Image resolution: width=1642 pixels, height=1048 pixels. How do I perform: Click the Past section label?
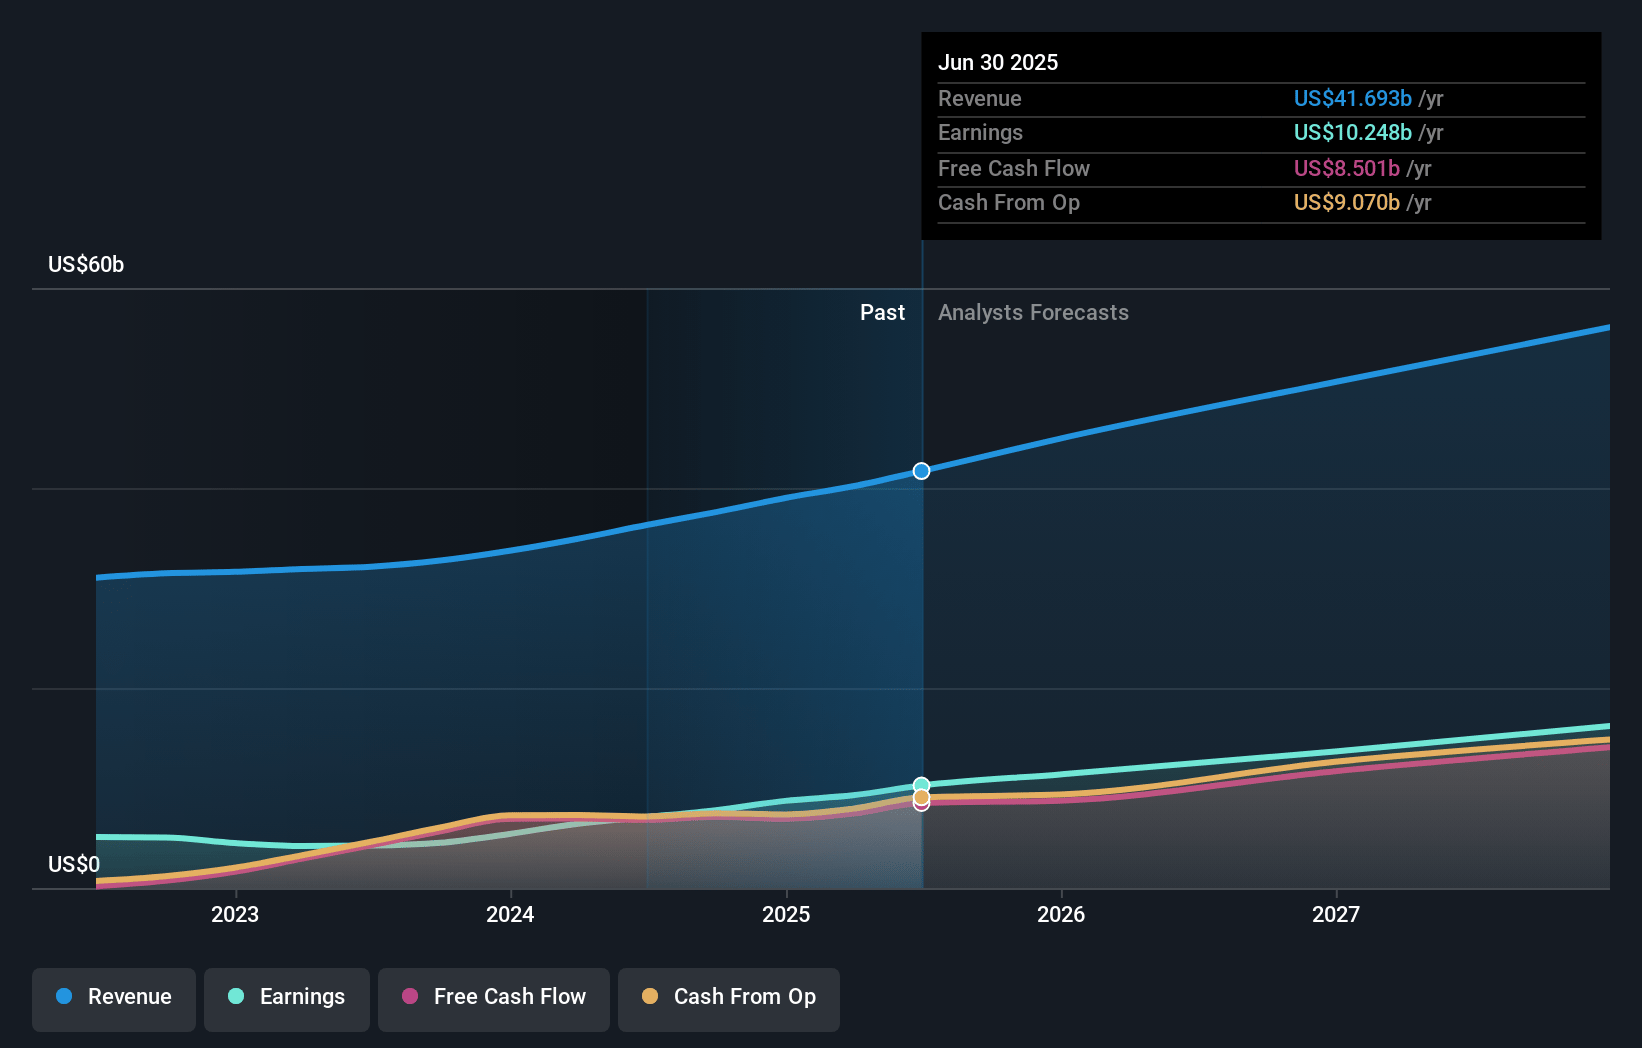tap(882, 313)
